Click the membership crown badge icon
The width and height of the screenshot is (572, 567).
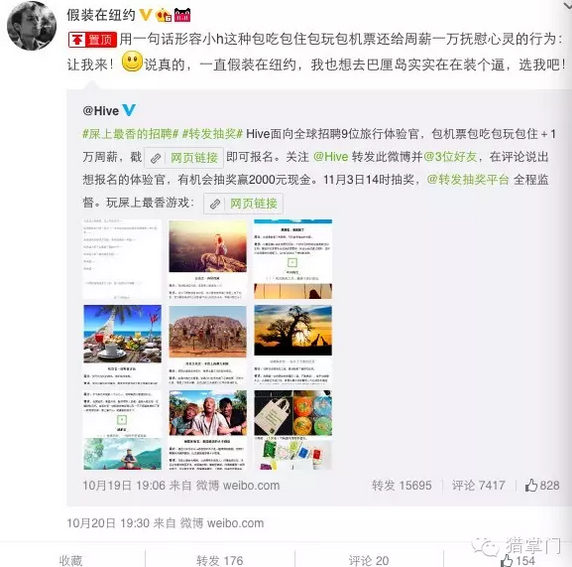click(163, 15)
